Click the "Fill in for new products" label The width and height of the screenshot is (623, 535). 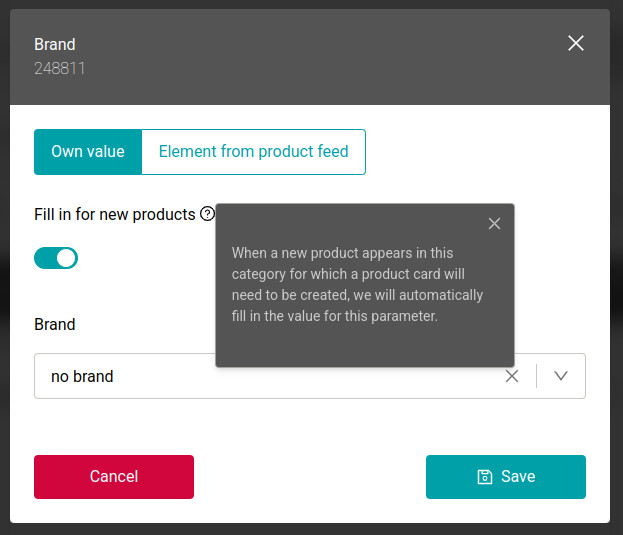pyautogui.click(x=114, y=214)
